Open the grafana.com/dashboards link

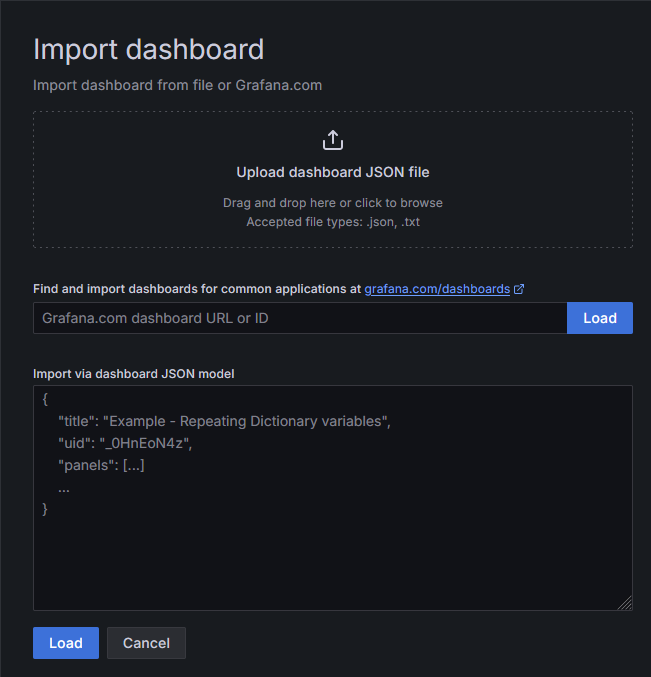pyautogui.click(x=437, y=289)
